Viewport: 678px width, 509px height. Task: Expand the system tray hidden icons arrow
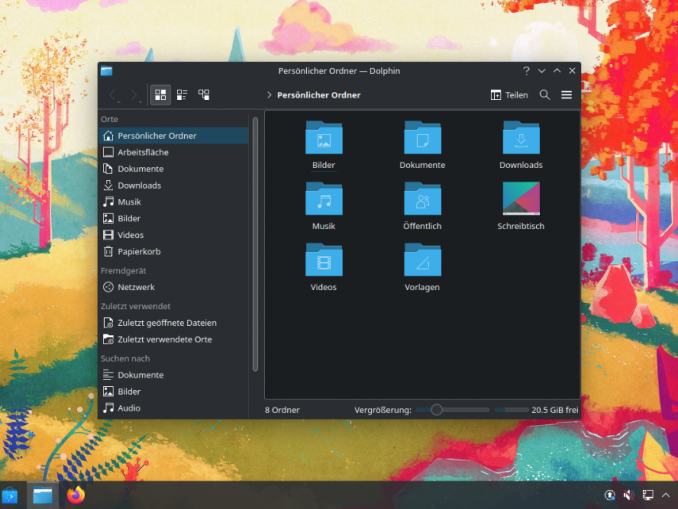[x=666, y=495]
